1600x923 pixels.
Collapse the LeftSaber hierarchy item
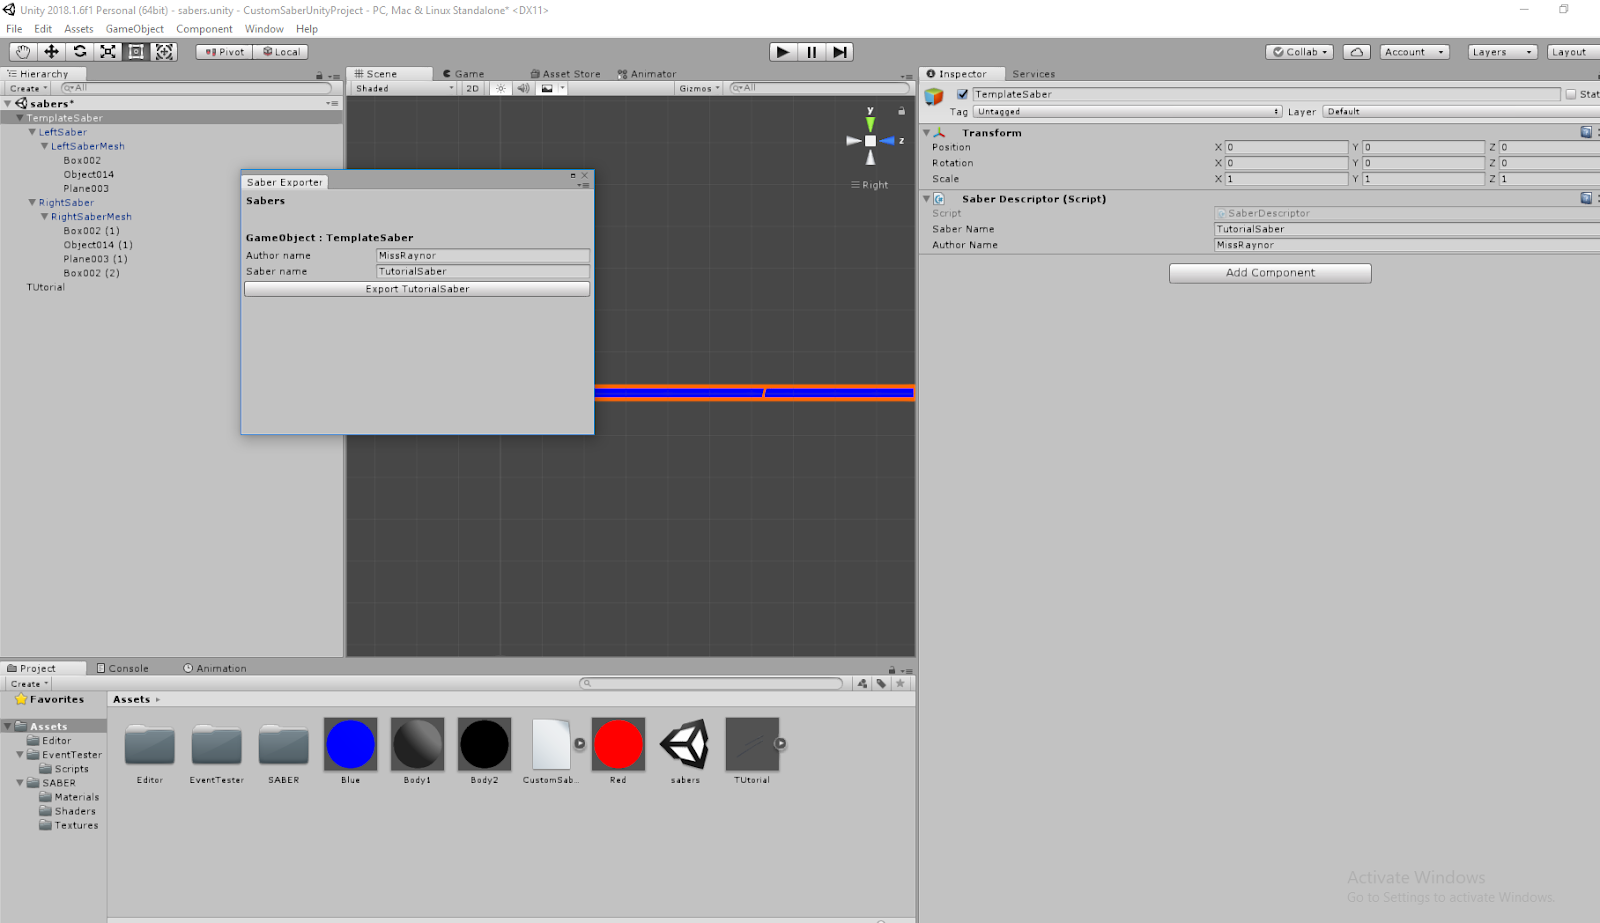coord(32,131)
